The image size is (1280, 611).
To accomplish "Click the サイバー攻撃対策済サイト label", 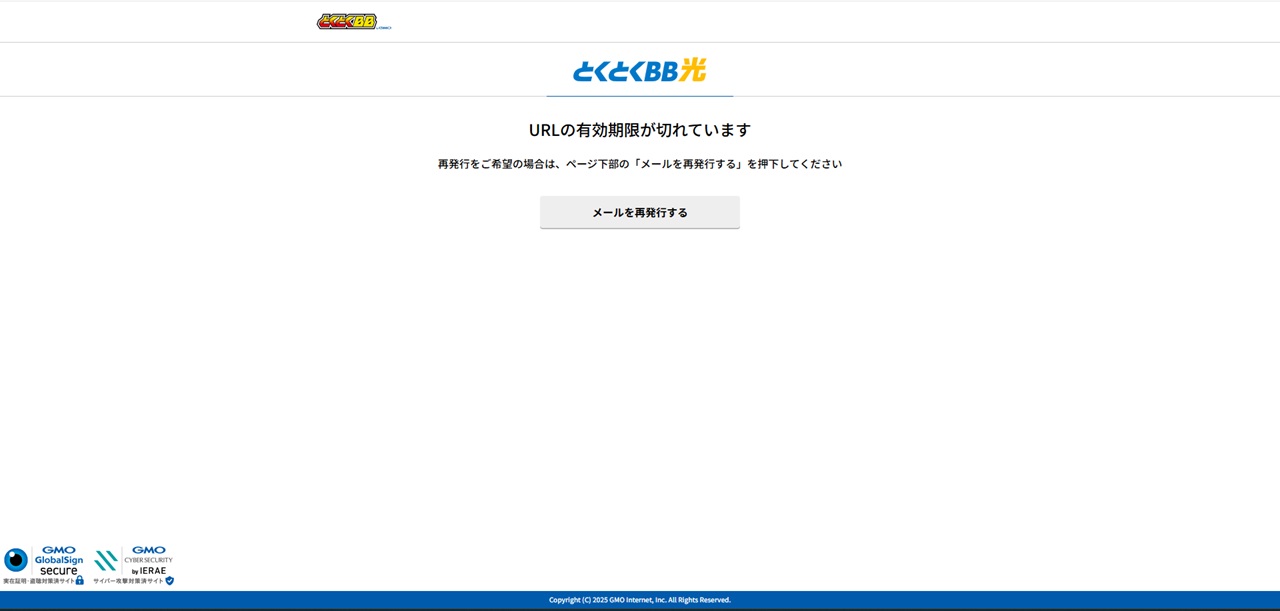I will point(126,580).
